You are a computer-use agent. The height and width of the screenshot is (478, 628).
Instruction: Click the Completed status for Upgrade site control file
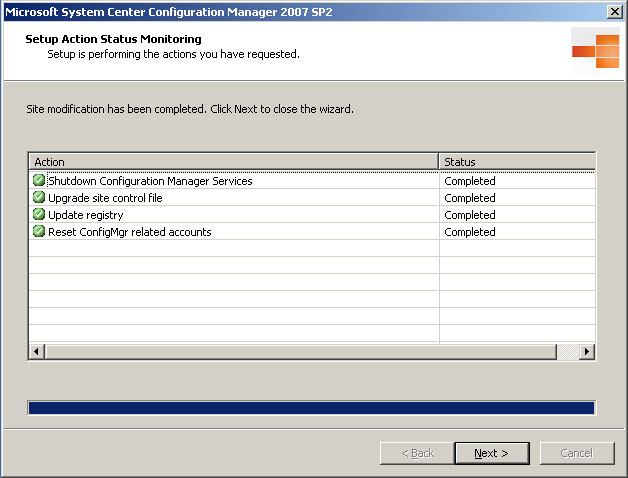470,198
